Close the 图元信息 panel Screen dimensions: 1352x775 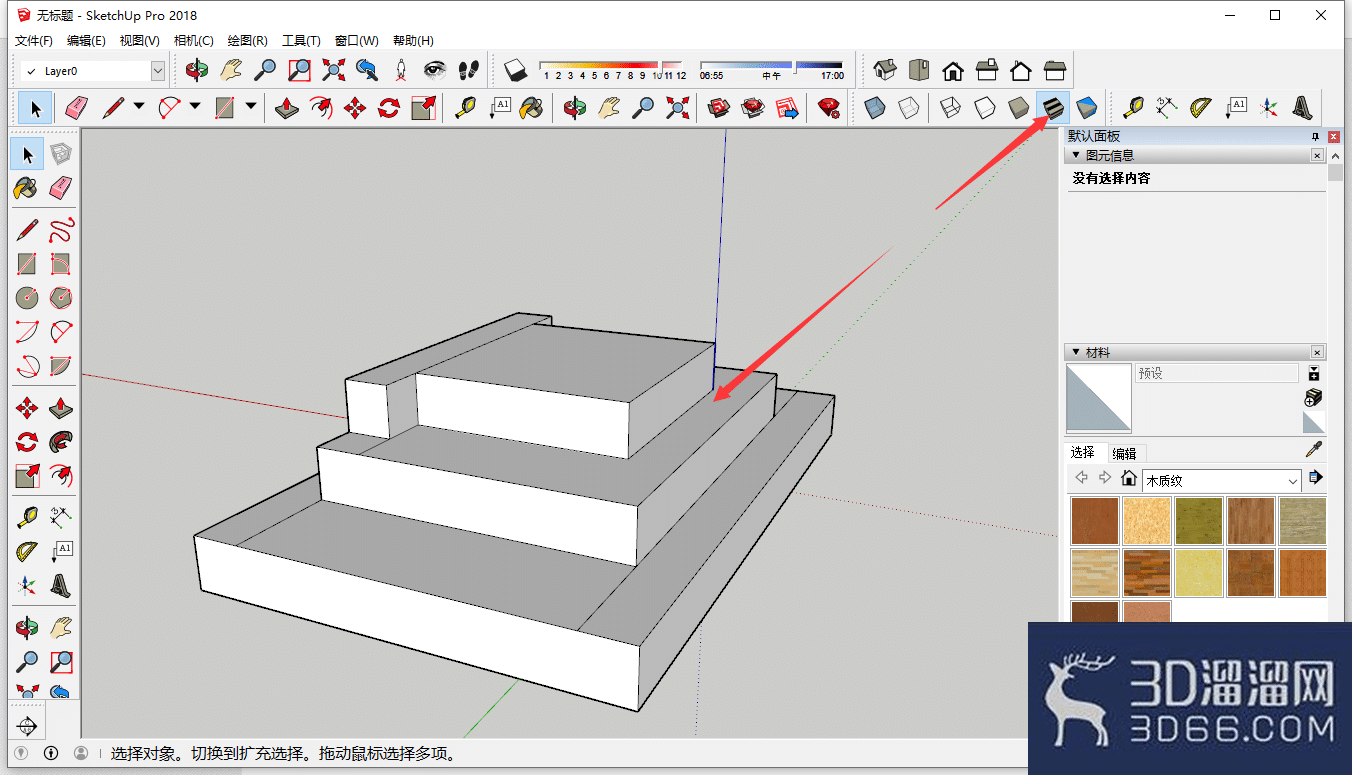[1317, 155]
